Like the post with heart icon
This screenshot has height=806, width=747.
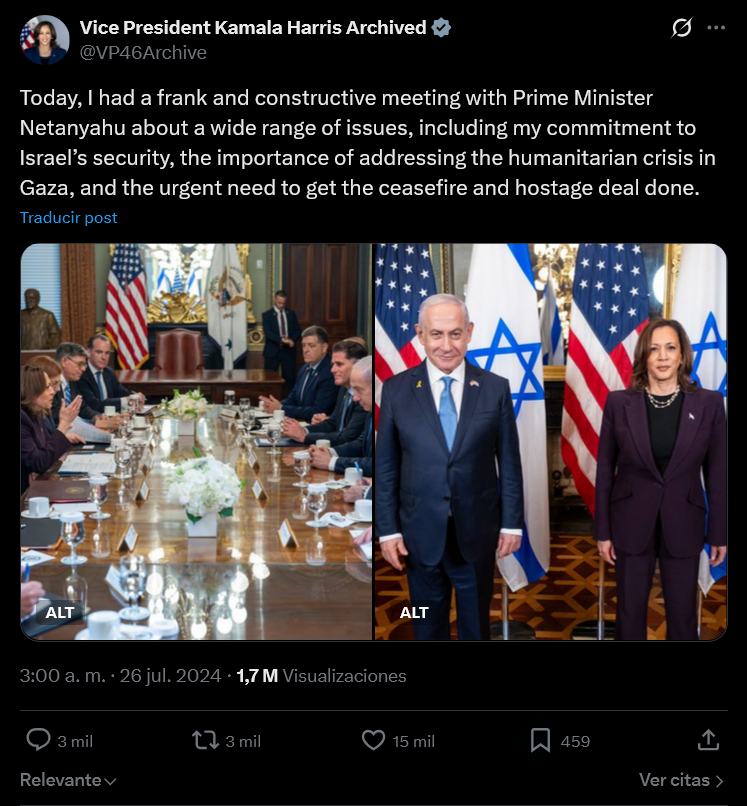373,741
